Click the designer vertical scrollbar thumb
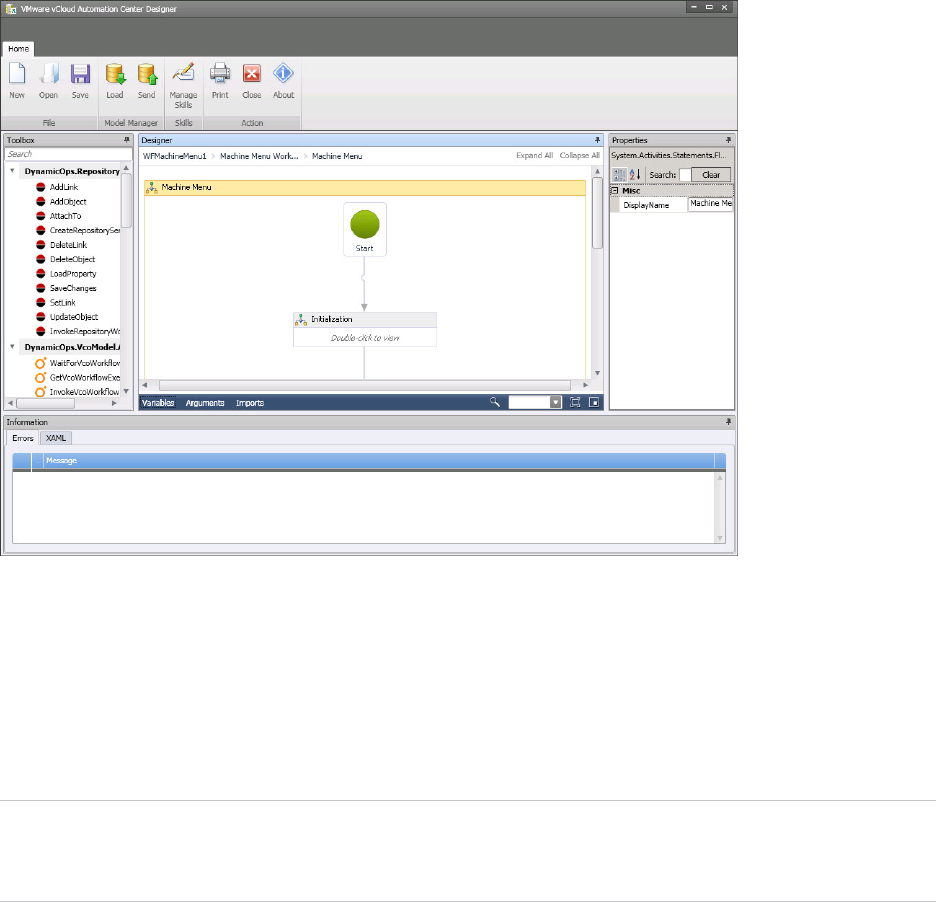936x902 pixels. pos(597,213)
